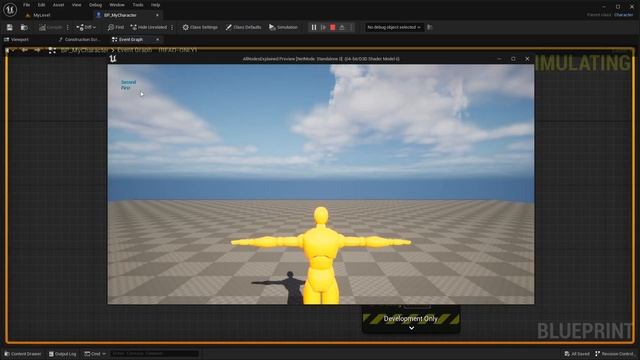Screen dimensions: 640x360
Task: Open the Content Drawer
Action: [22, 354]
